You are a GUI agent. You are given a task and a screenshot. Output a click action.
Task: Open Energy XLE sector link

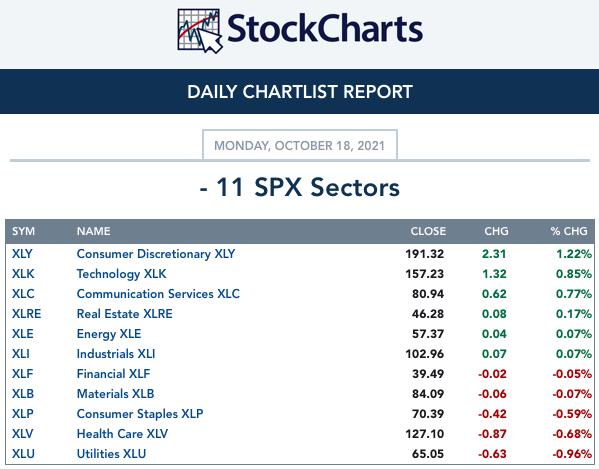pyautogui.click(x=109, y=334)
